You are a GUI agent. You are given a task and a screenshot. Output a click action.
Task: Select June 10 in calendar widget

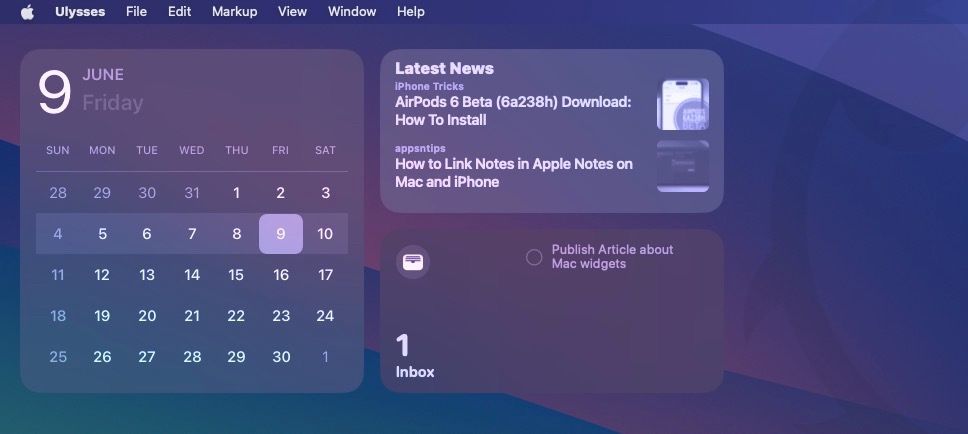pos(325,234)
